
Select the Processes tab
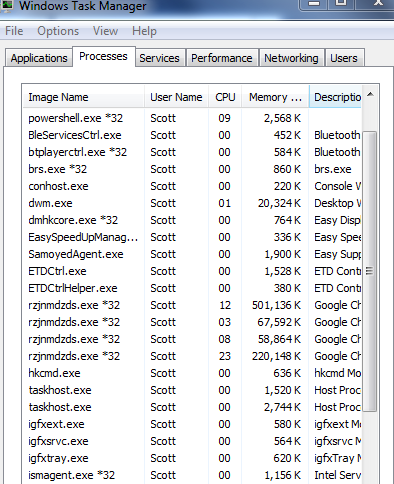(103, 56)
